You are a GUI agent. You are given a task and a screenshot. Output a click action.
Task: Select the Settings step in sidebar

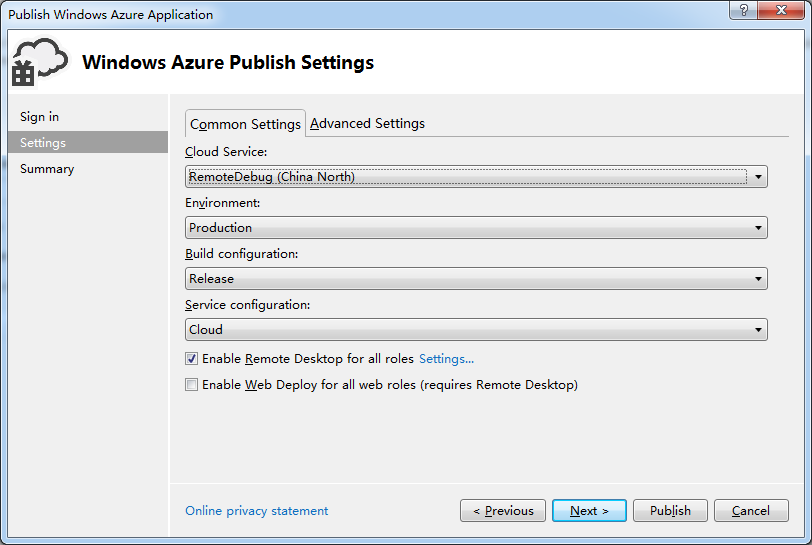pos(88,142)
